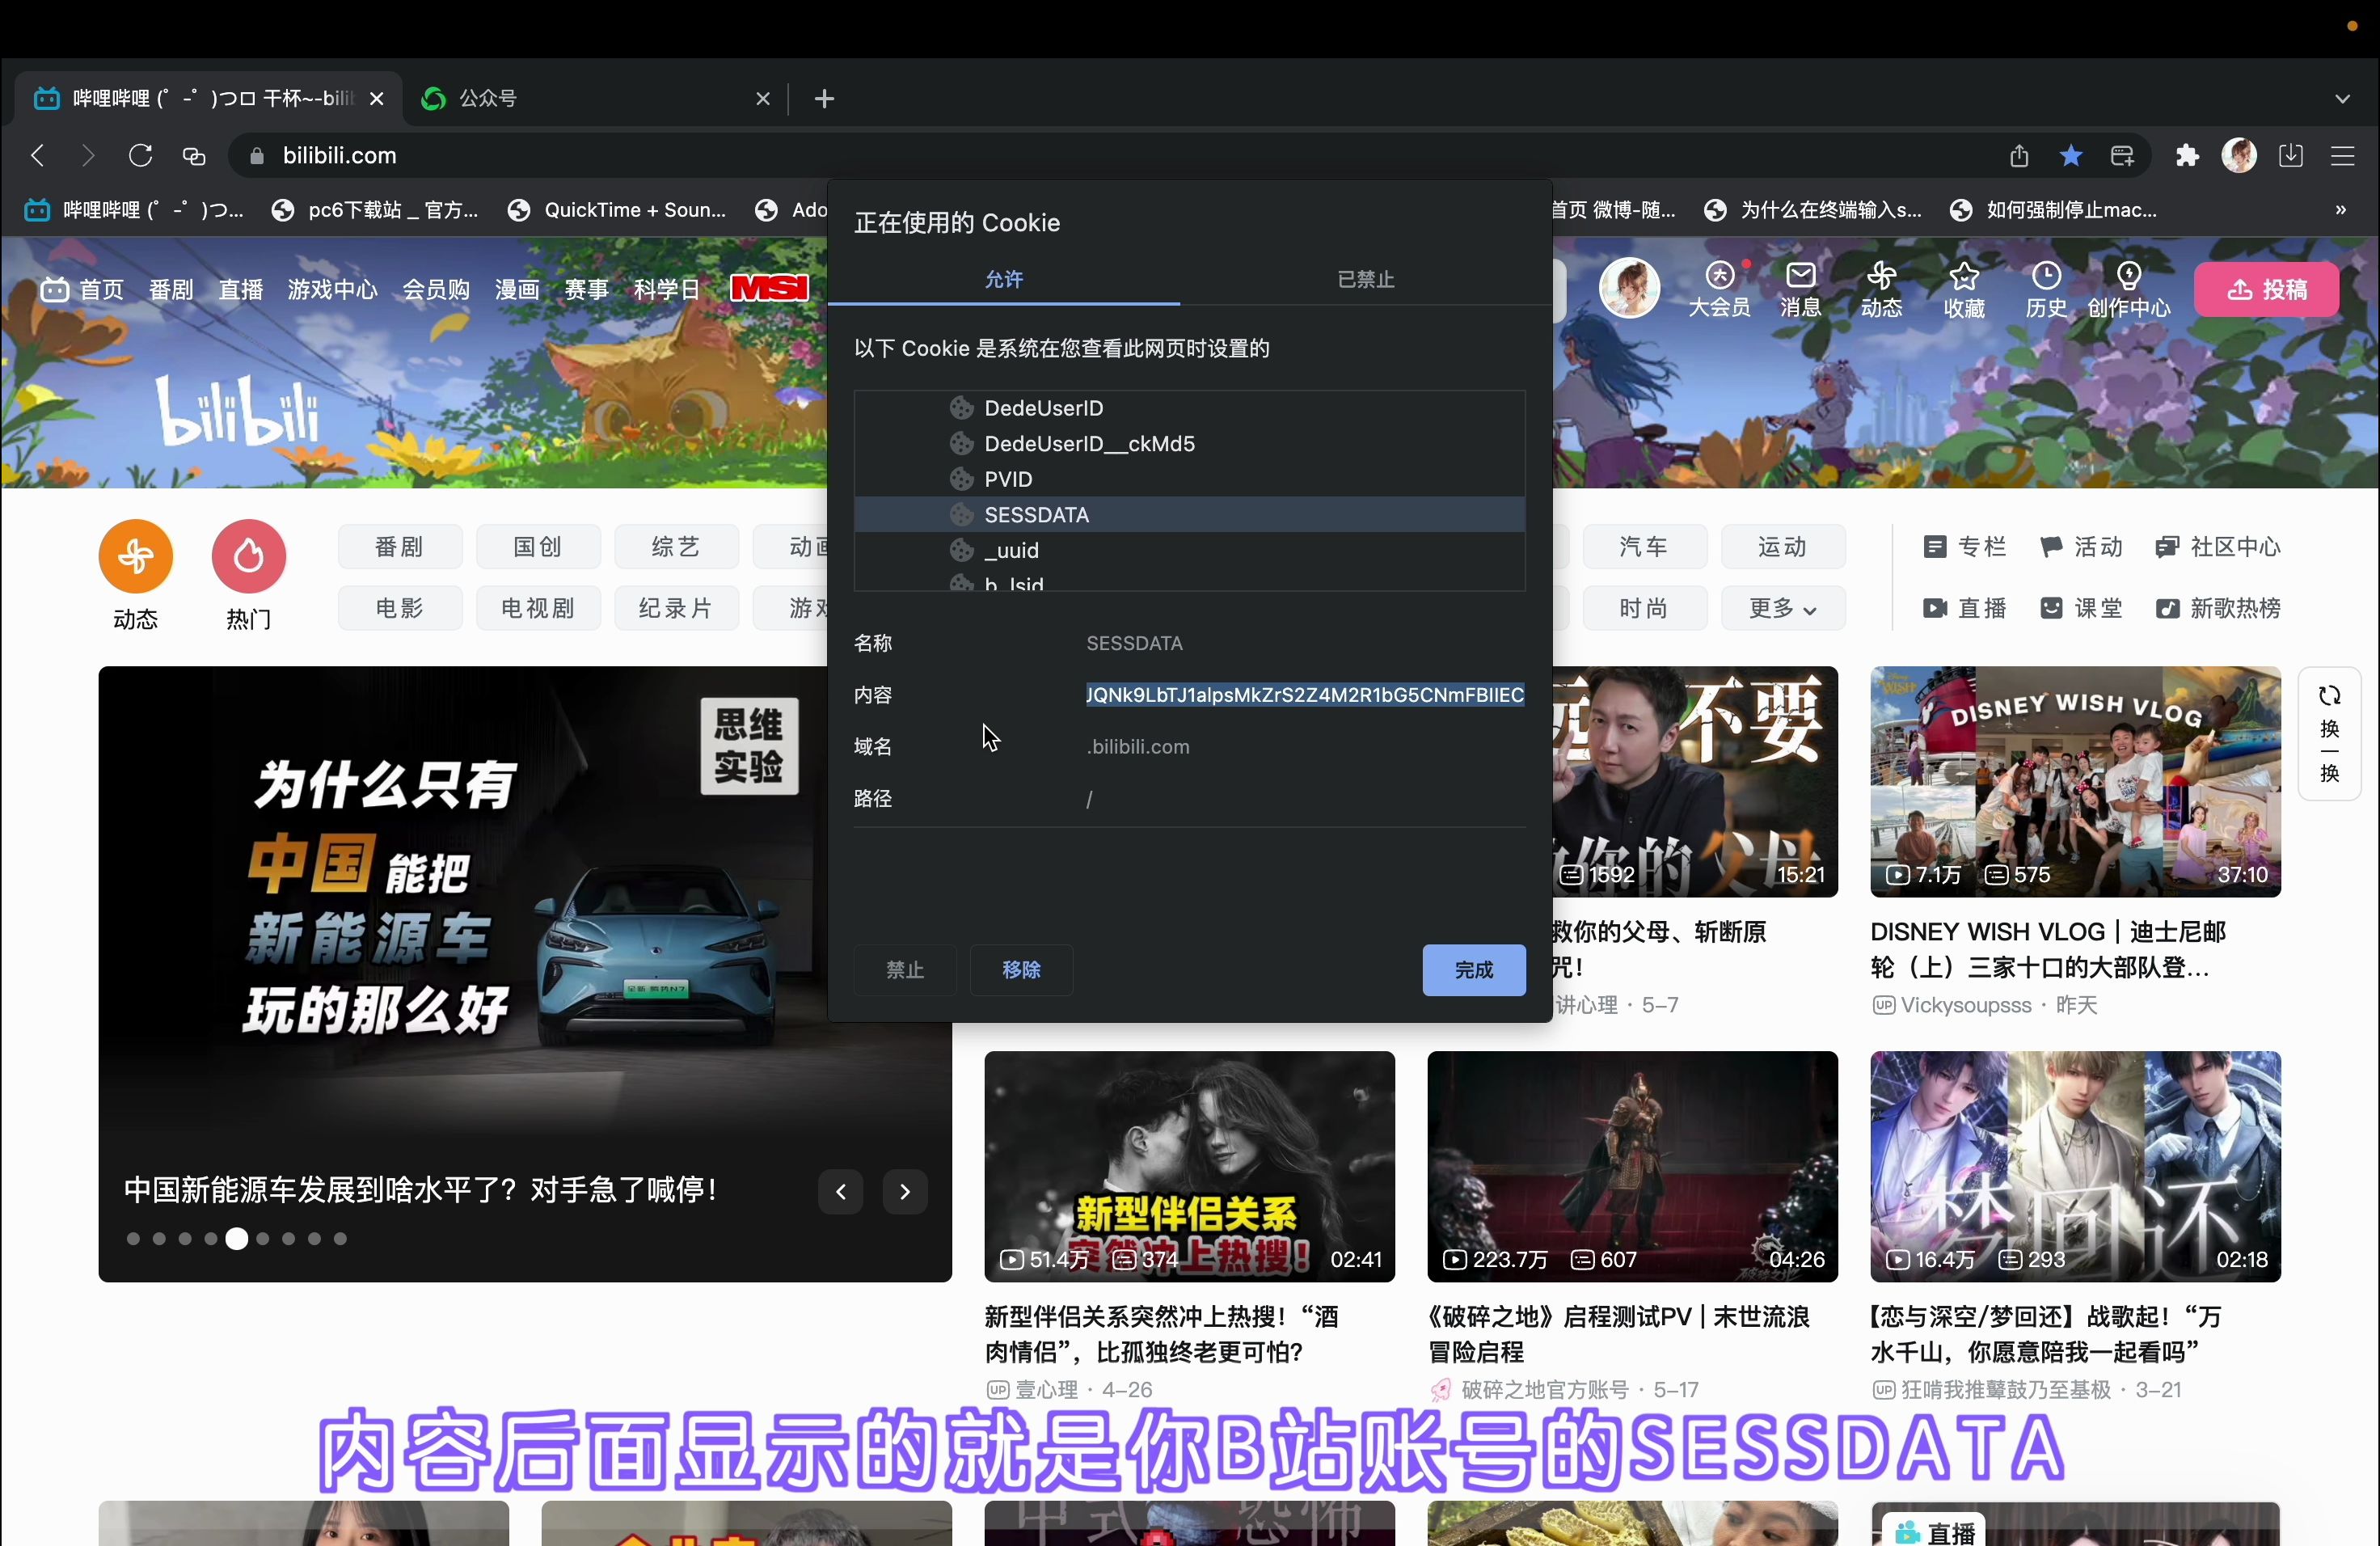Click the site lock icon
Image resolution: width=2380 pixels, height=1546 pixels.
257,156
